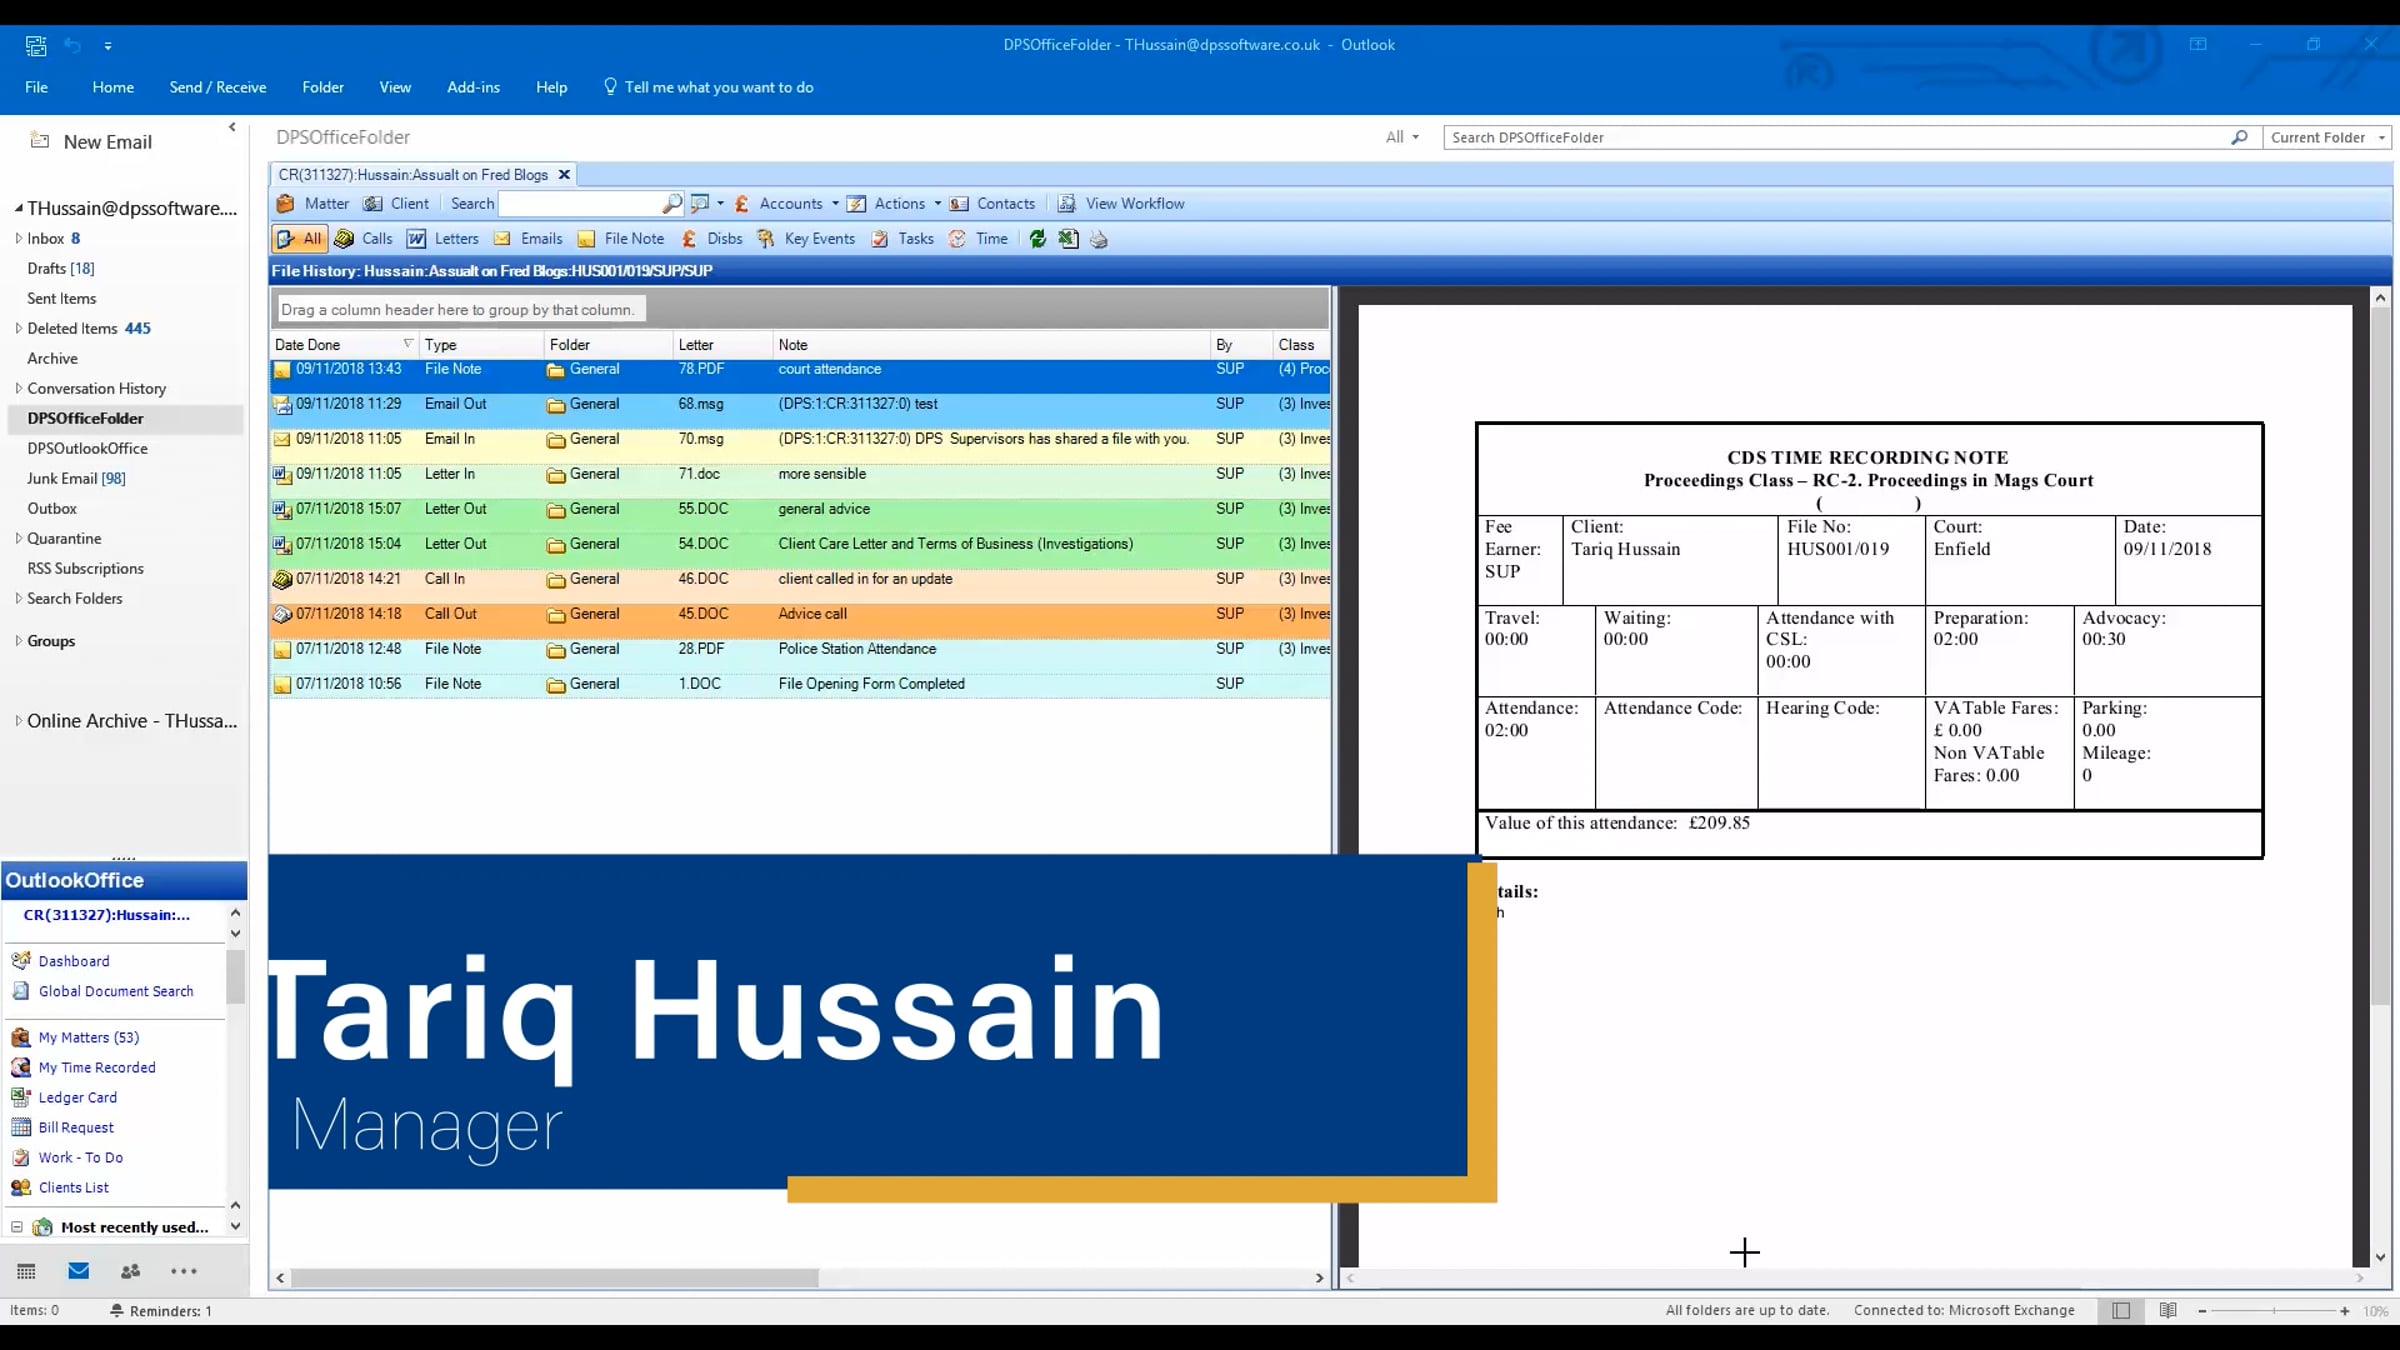
Task: Click the Excel export icon
Action: pos(1068,239)
